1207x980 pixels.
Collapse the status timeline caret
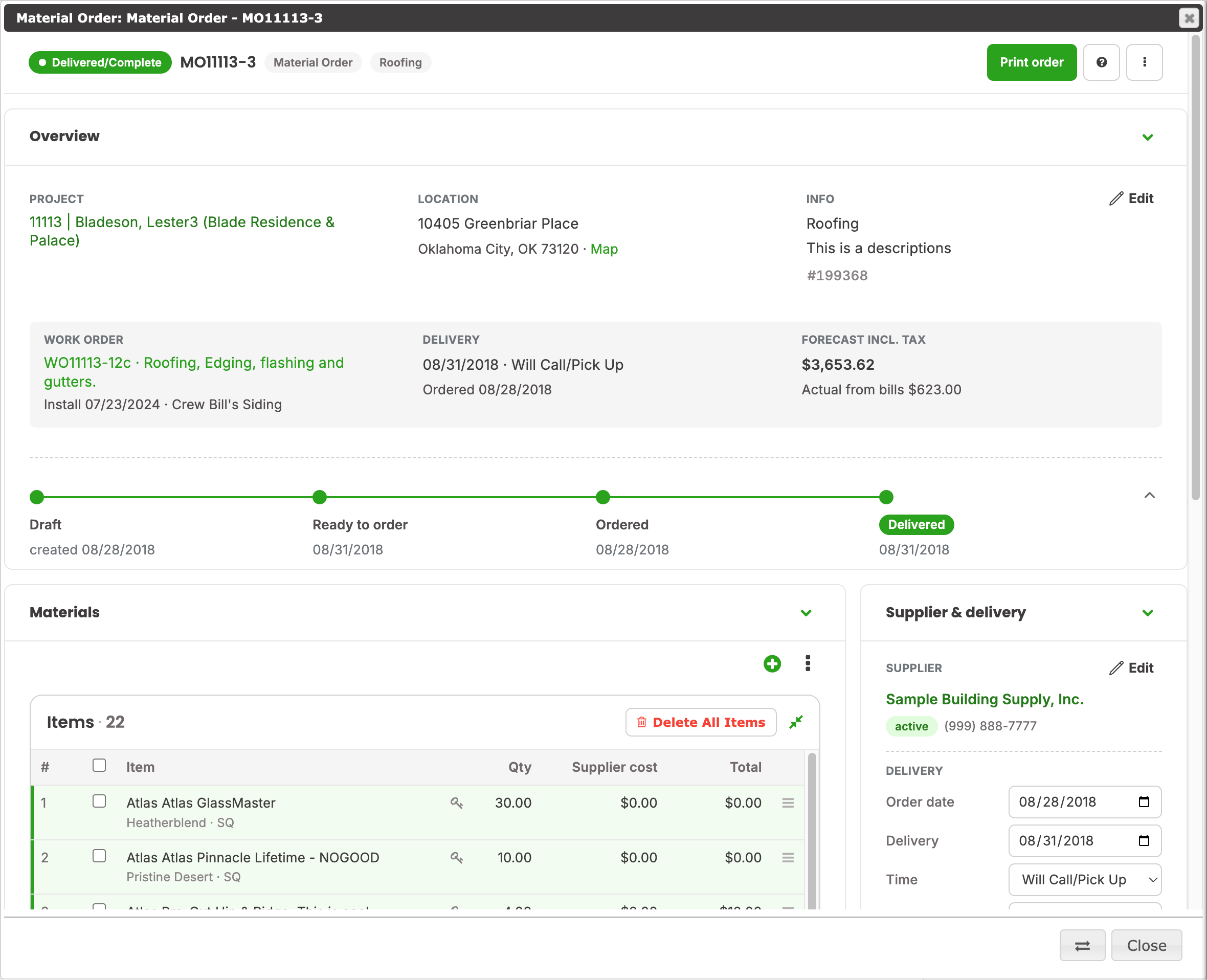1149,495
